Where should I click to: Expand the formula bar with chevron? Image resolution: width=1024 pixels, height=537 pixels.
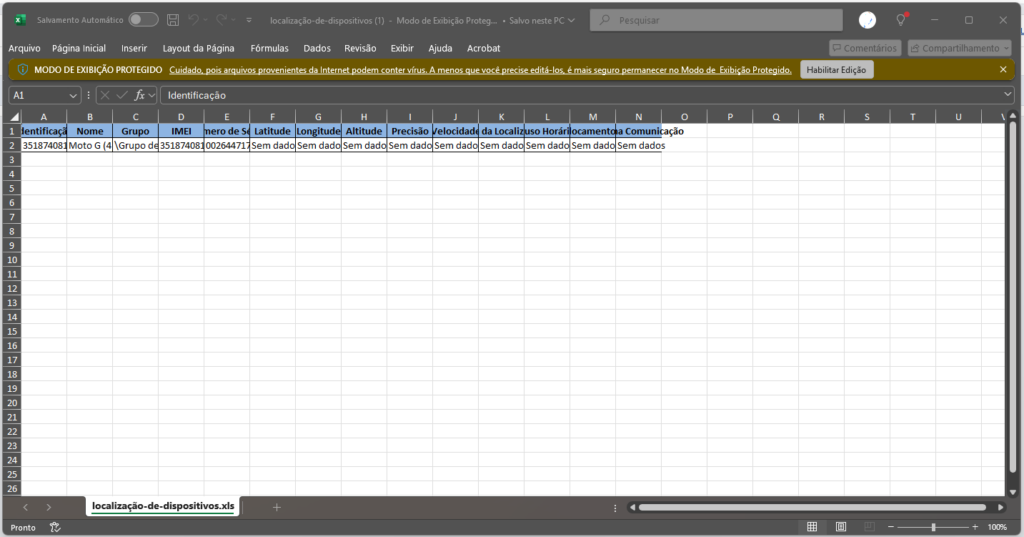[x=1008, y=95]
